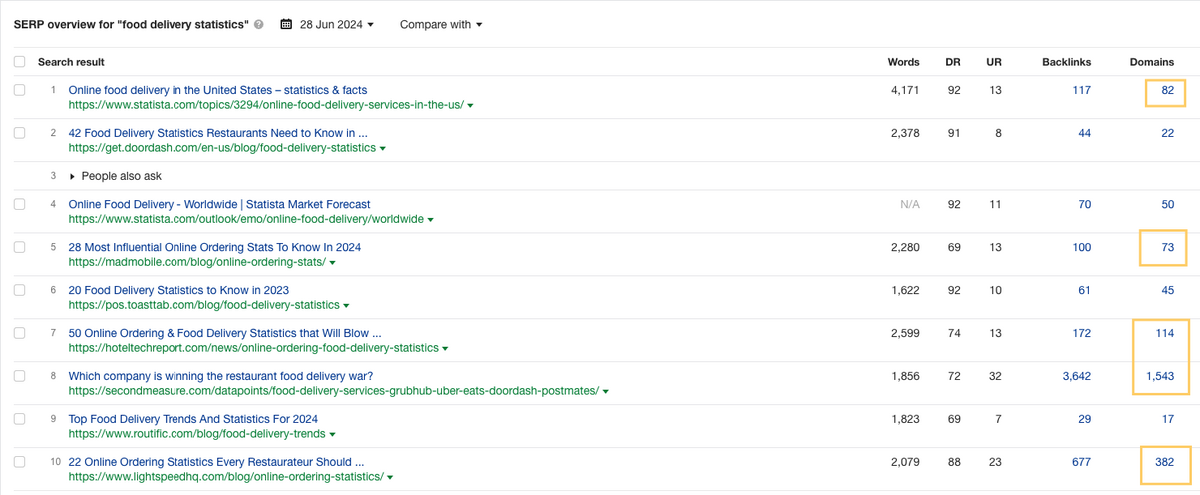Click the N/A words value for Statista Market Forecast
Image resolution: width=1200 pixels, height=495 pixels.
(x=908, y=204)
